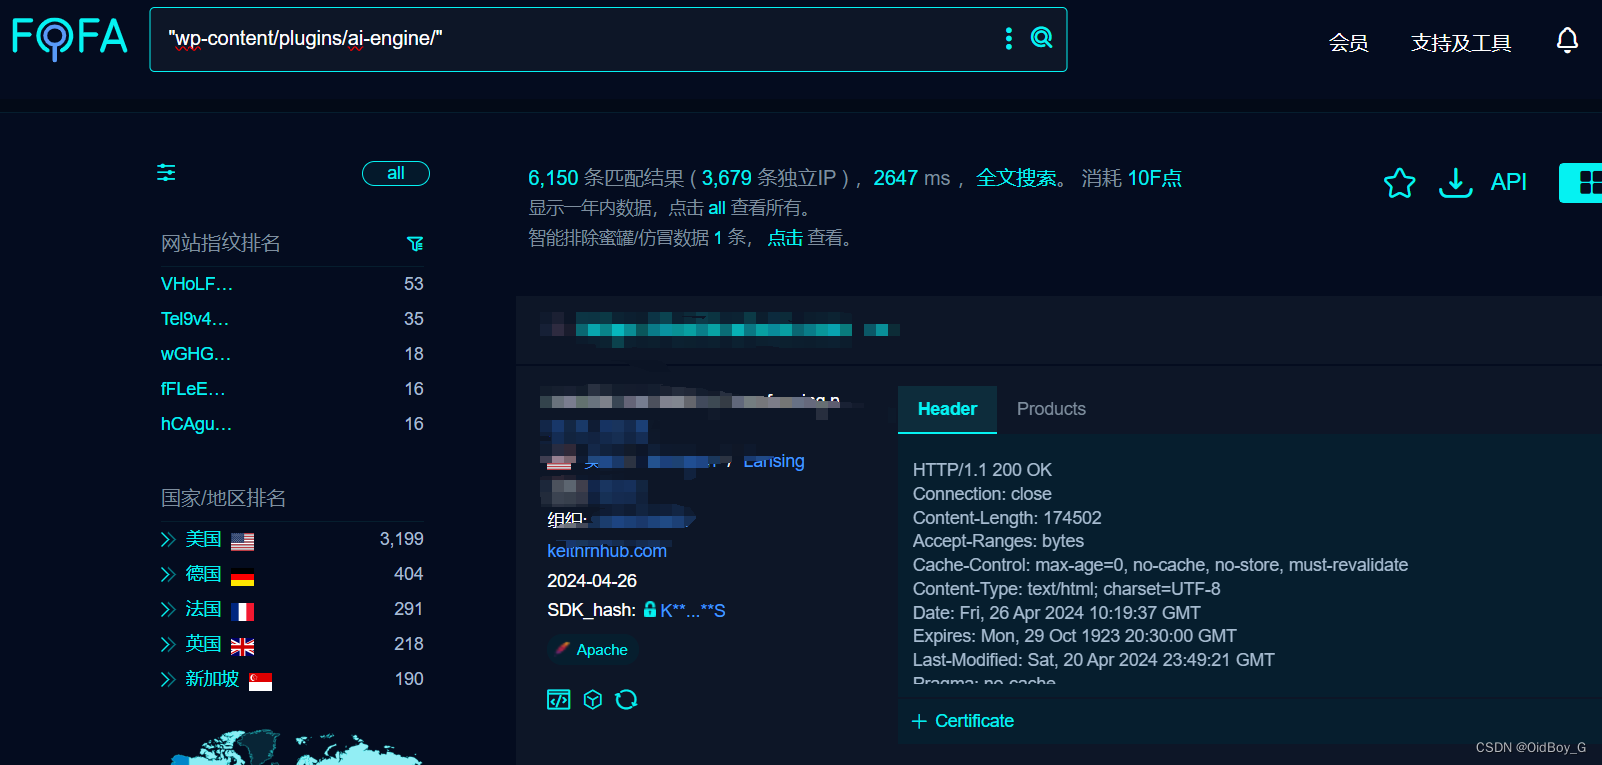Expand 美国 country entry
Image resolution: width=1602 pixels, height=765 pixels.
(168, 540)
